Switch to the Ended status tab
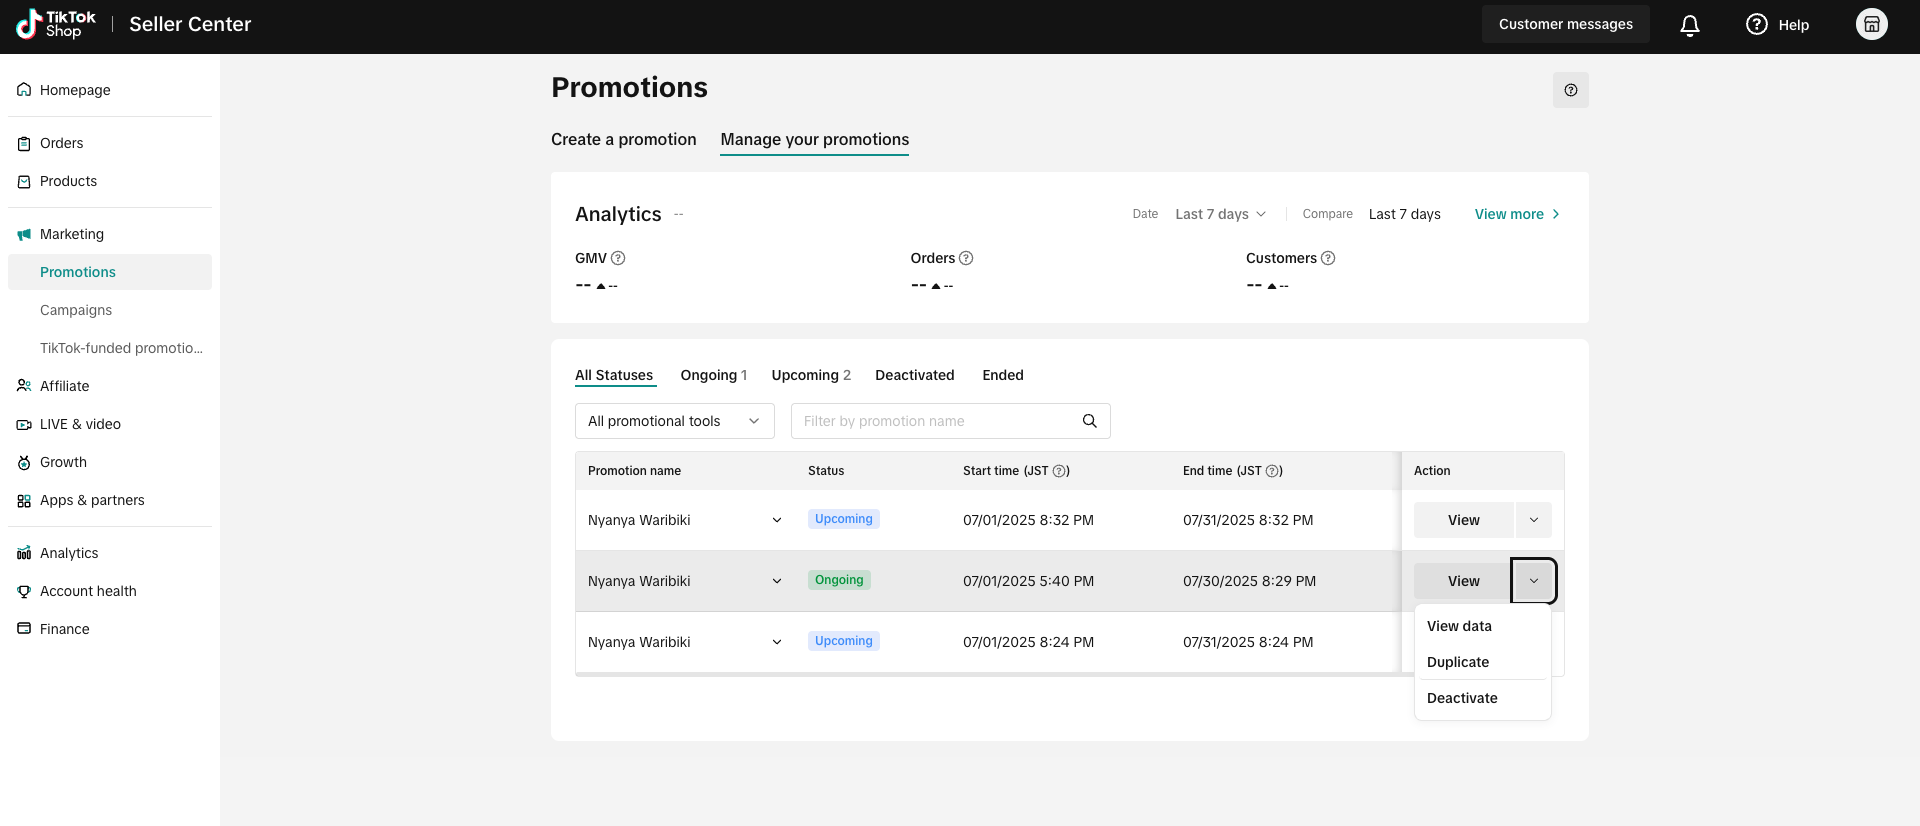 pyautogui.click(x=1003, y=375)
